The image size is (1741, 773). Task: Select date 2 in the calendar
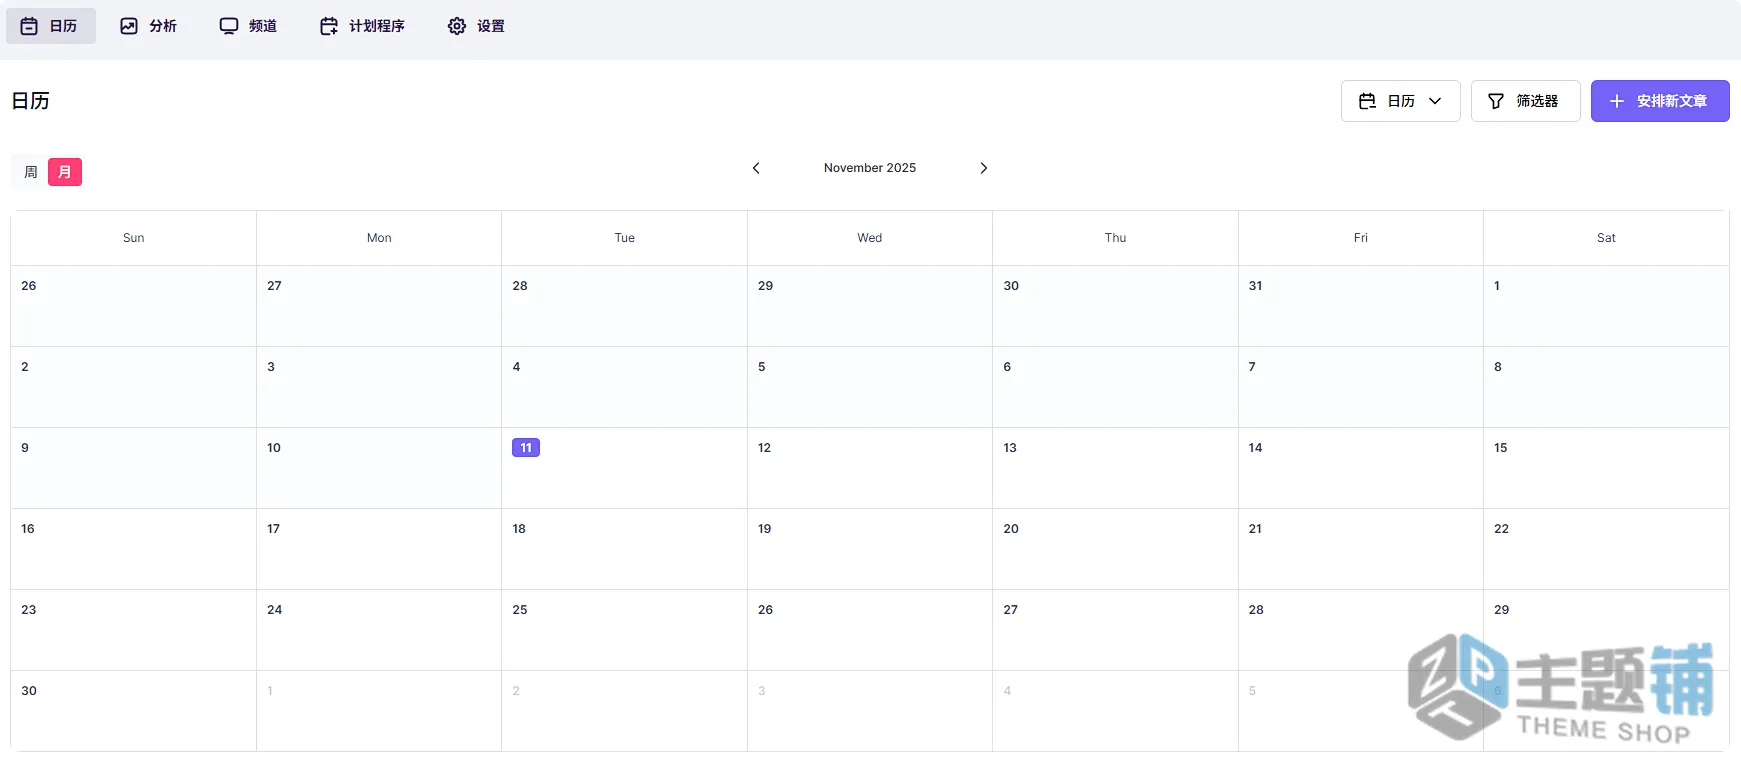click(x=134, y=387)
